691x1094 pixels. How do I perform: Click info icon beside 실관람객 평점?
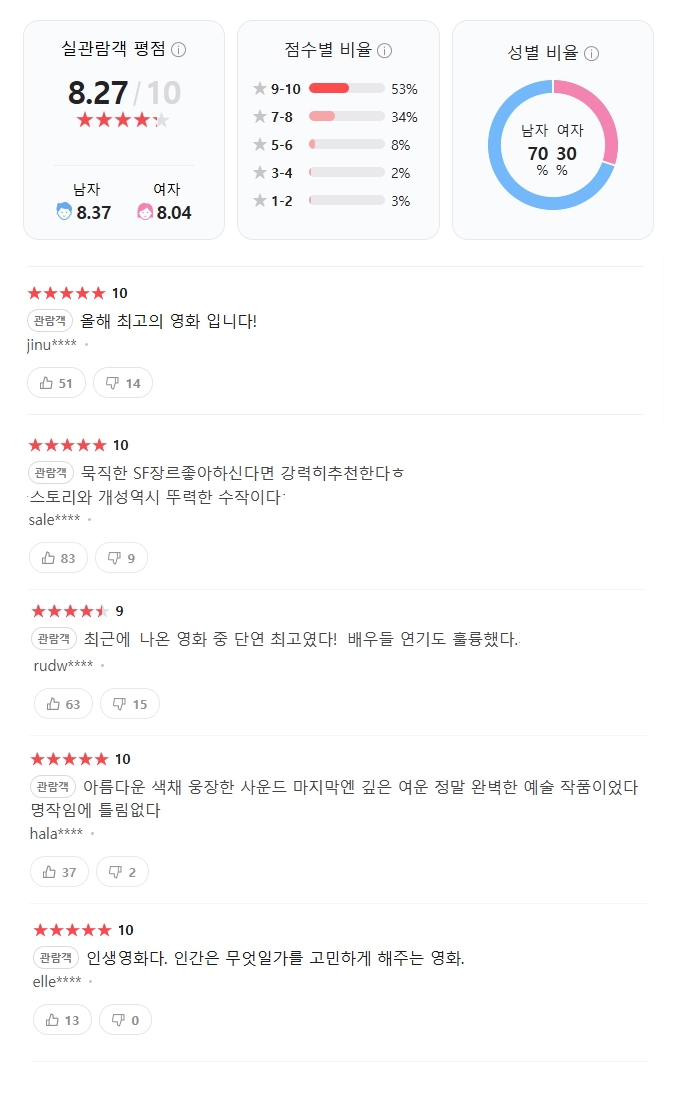click(x=179, y=50)
